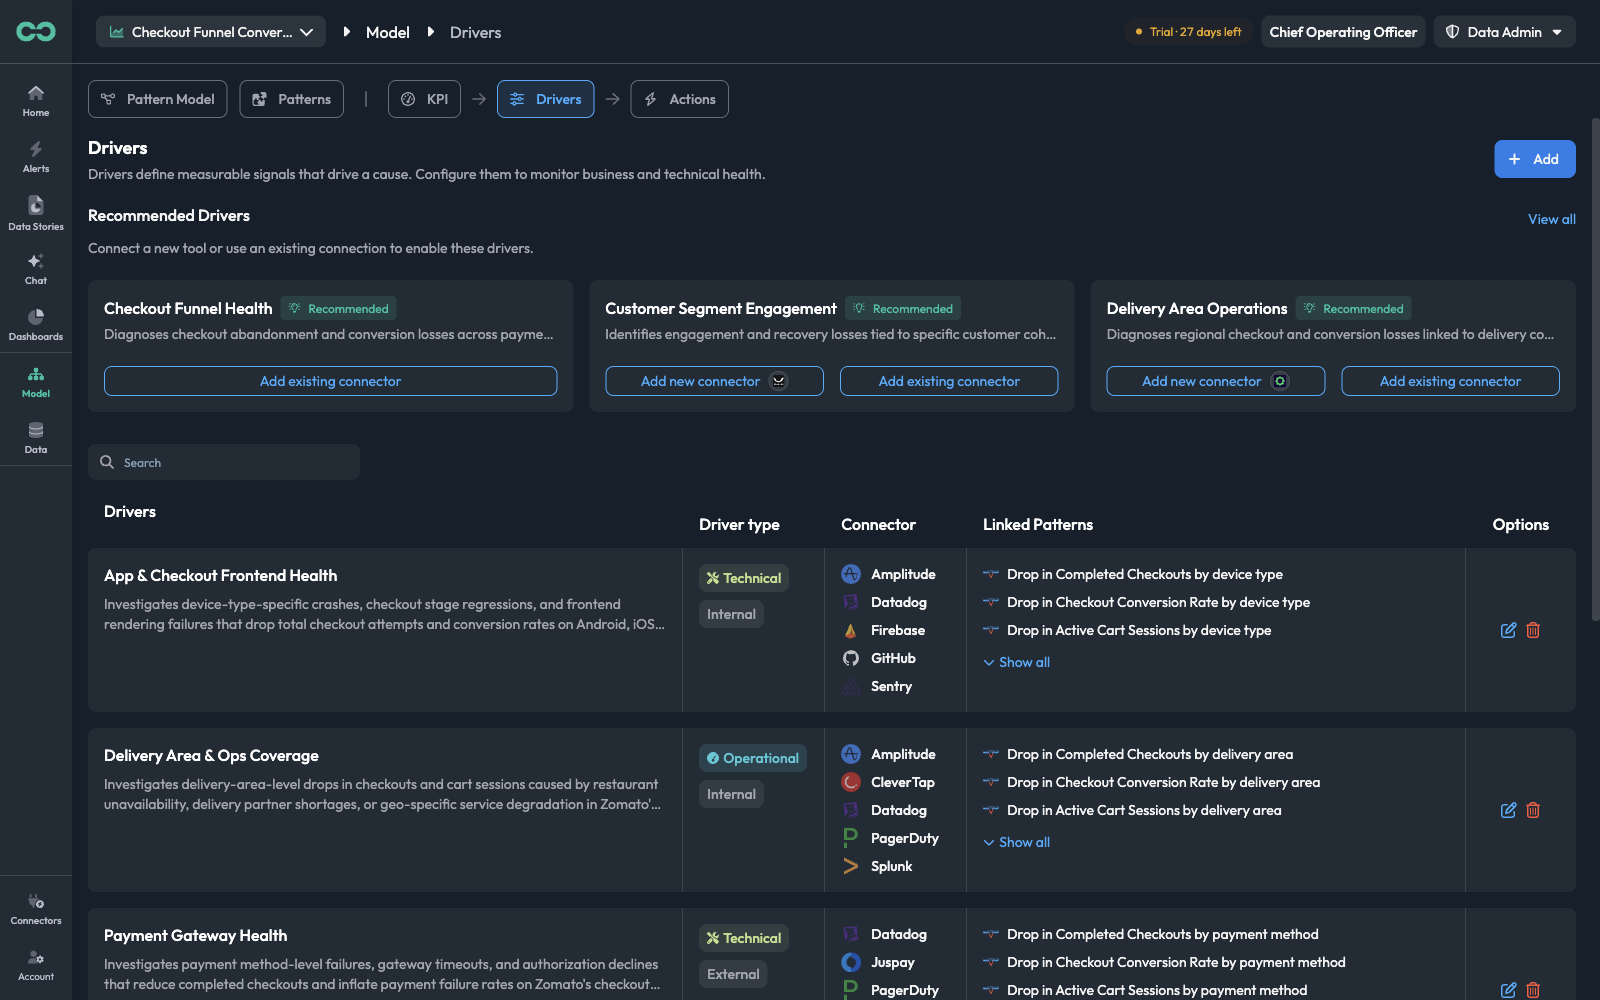Click the Add button
Image resolution: width=1600 pixels, height=1000 pixels.
[1535, 159]
